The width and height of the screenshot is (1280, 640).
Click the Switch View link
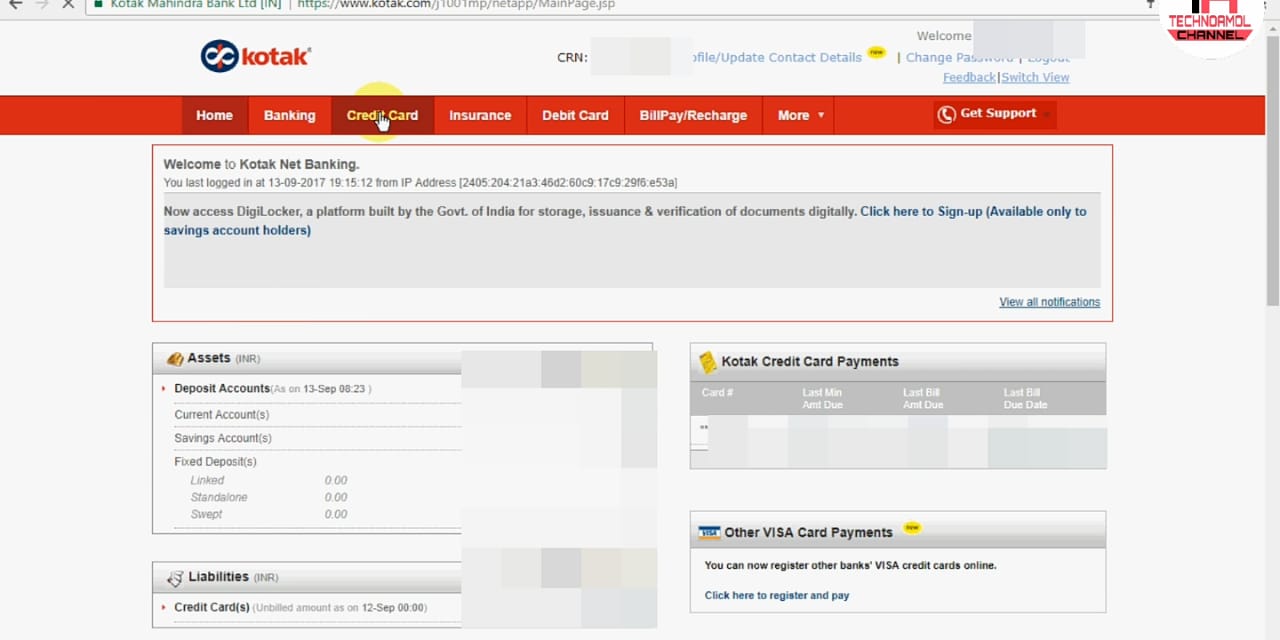point(1035,77)
